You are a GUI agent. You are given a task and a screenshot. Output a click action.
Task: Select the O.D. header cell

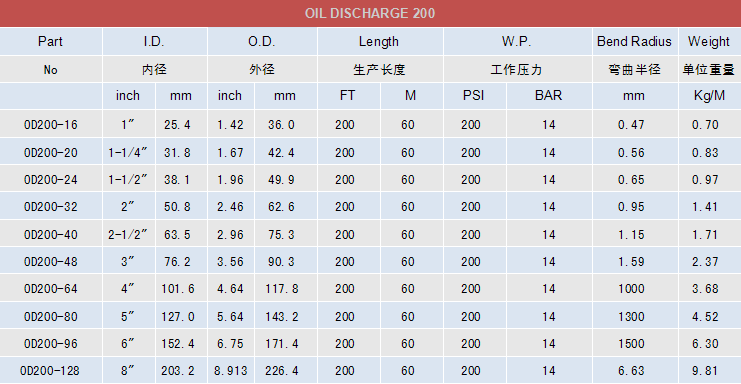(262, 42)
